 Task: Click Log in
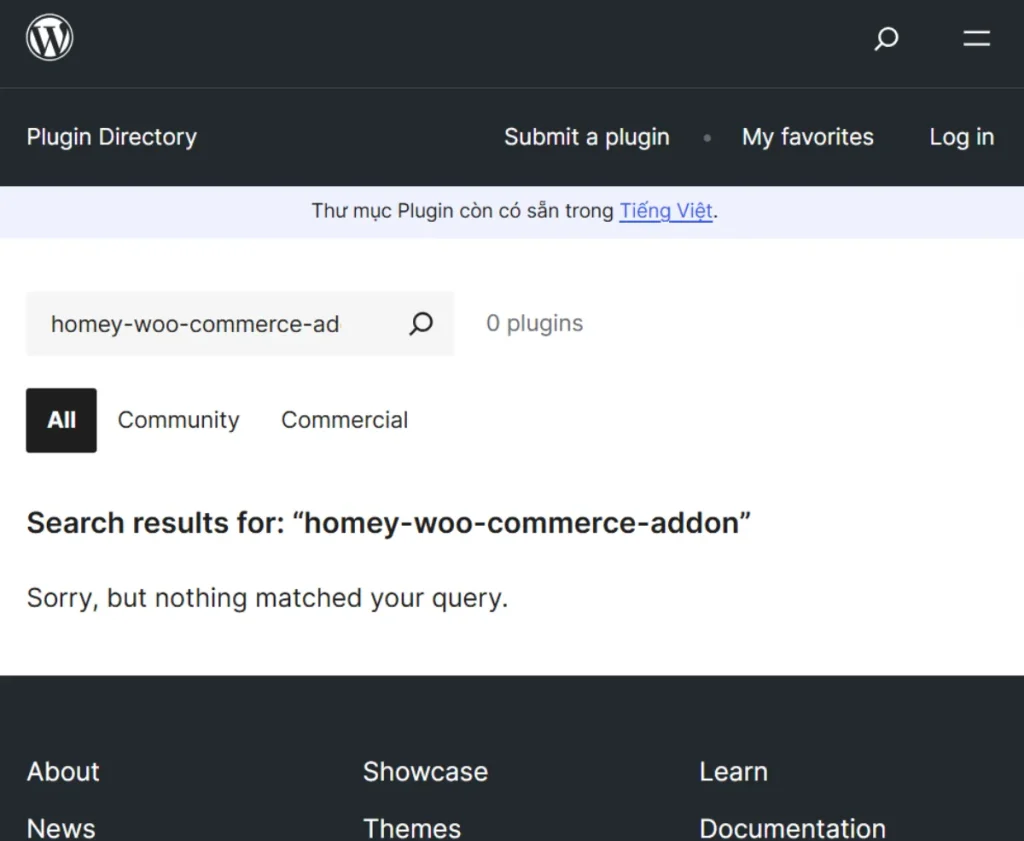(x=962, y=137)
